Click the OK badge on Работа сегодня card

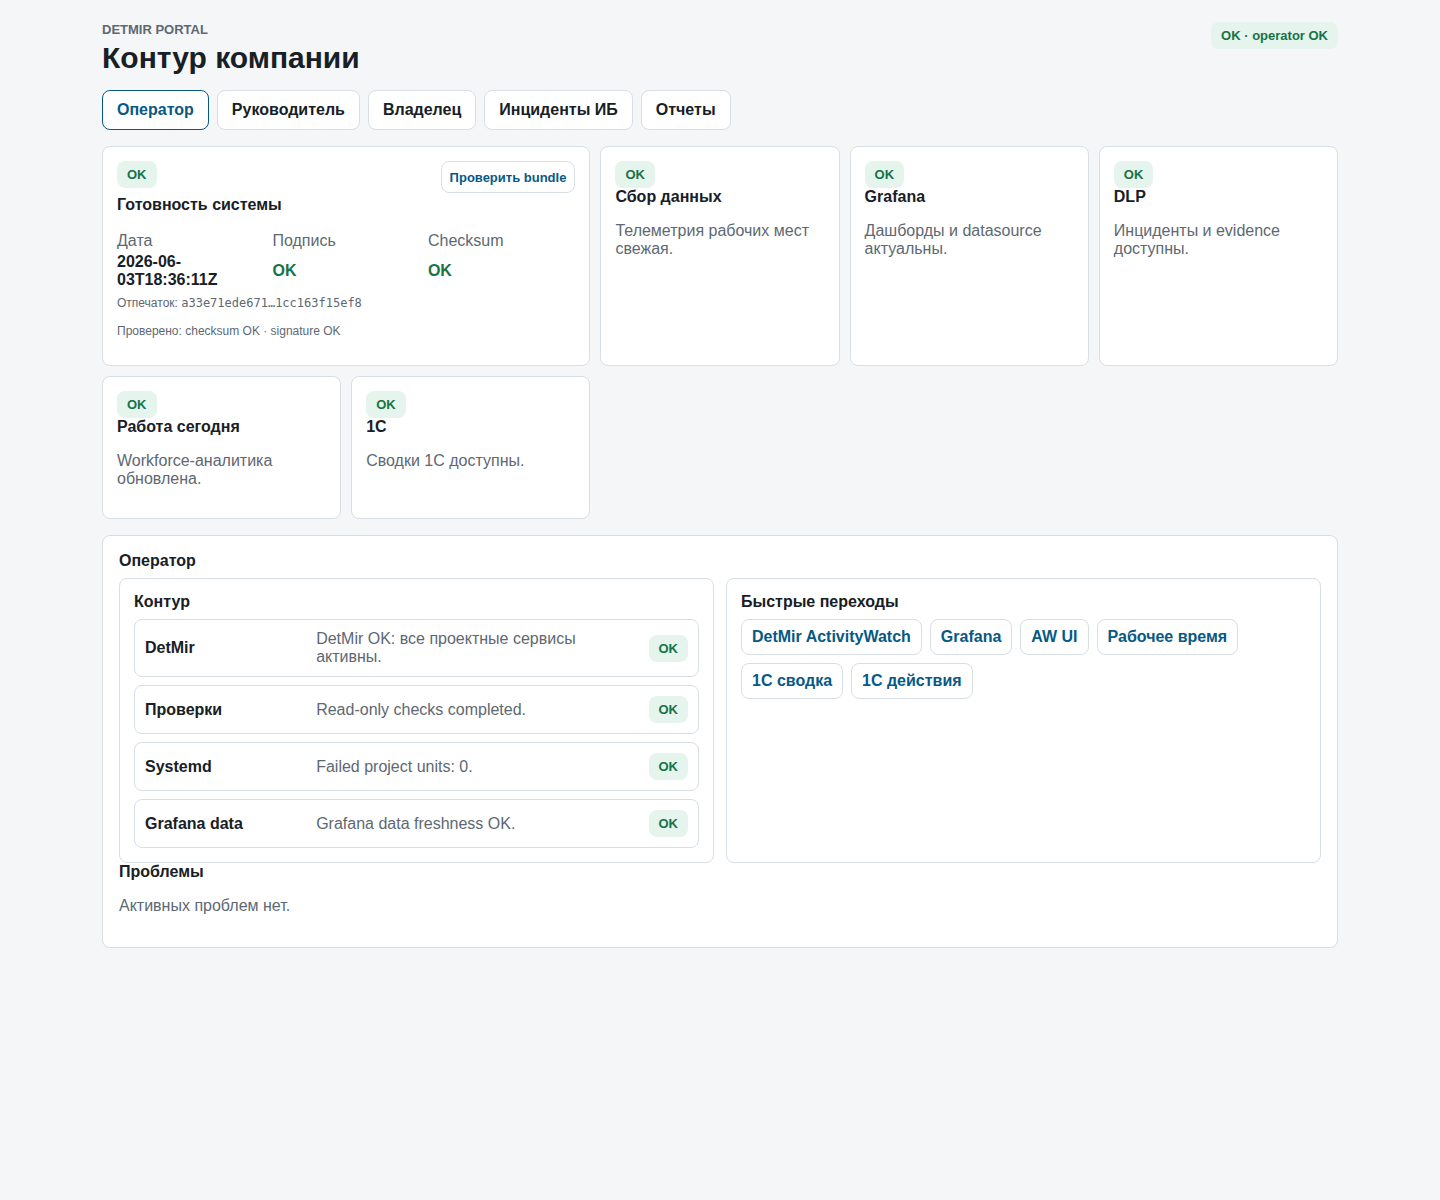137,405
